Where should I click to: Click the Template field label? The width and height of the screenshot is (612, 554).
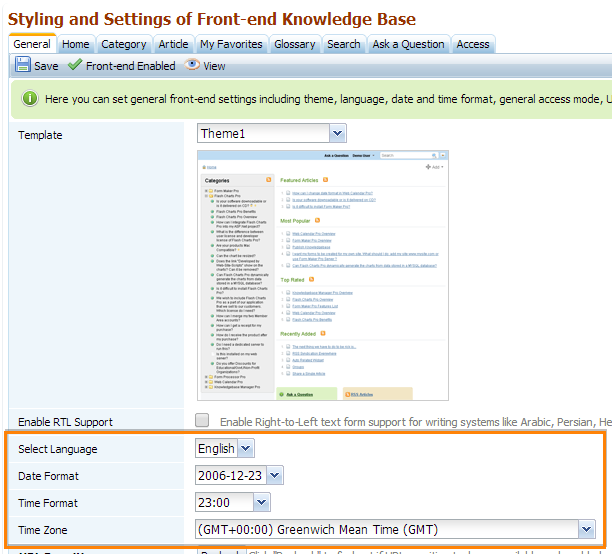point(40,135)
